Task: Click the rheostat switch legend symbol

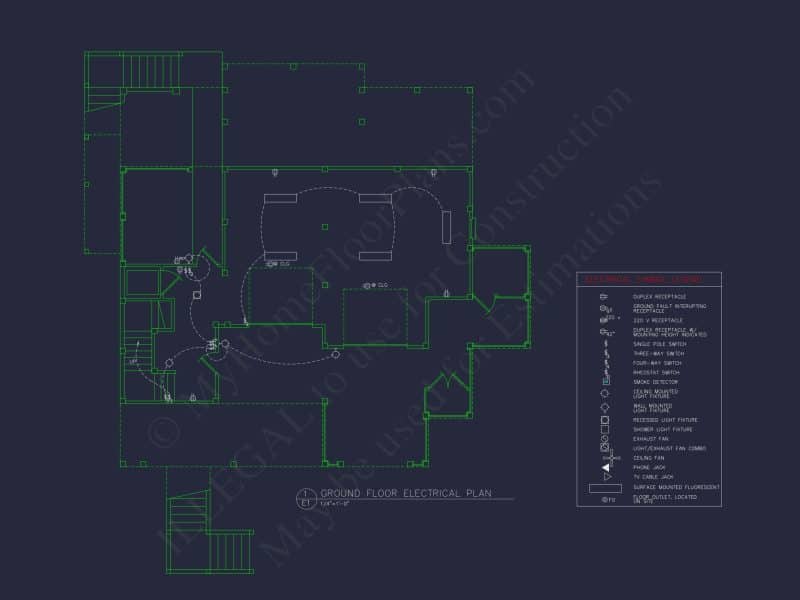Action: (x=606, y=372)
